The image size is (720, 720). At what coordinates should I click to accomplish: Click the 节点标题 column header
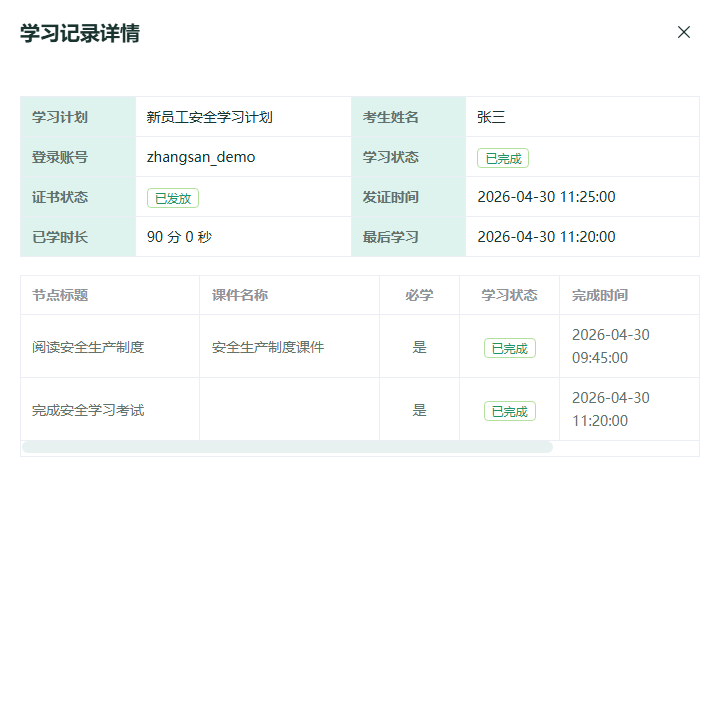tap(60, 295)
